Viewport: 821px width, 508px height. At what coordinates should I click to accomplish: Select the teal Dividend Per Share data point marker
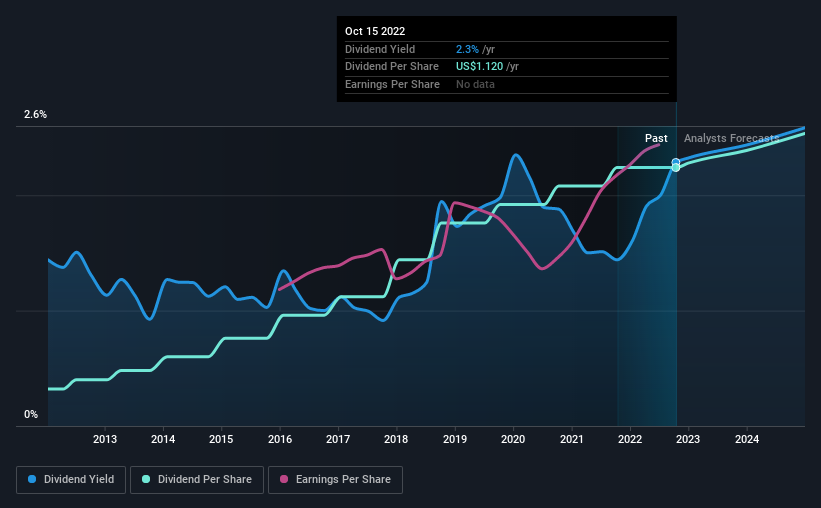tap(676, 168)
